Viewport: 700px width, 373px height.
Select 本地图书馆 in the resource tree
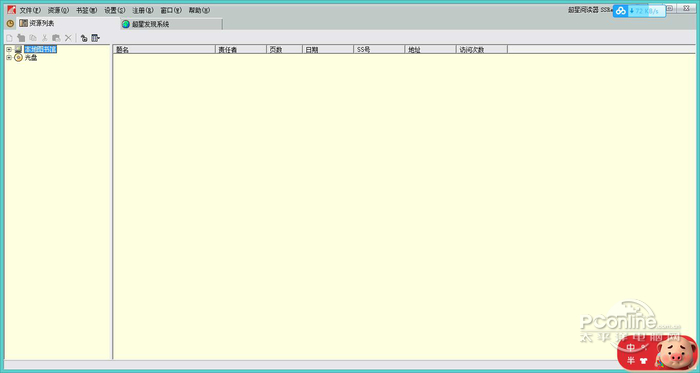[x=41, y=50]
